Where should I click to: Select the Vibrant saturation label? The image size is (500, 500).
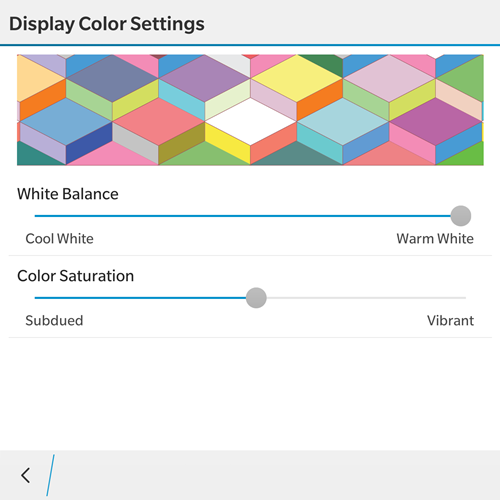coord(450,321)
